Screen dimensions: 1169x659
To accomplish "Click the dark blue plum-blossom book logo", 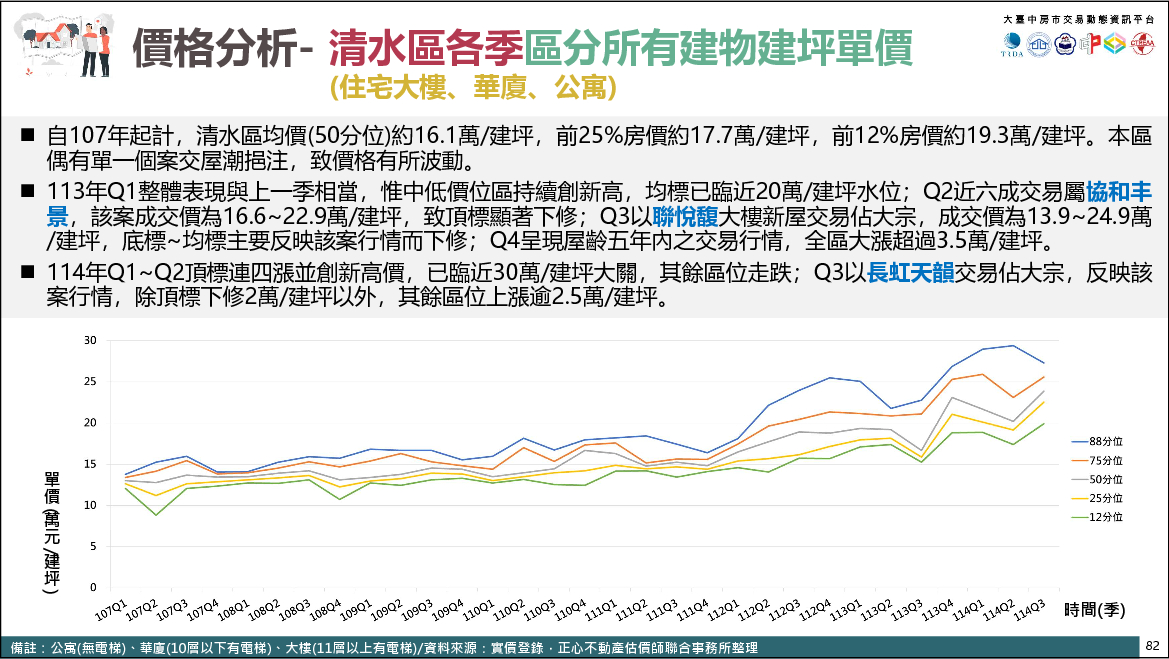I will [x=1065, y=45].
